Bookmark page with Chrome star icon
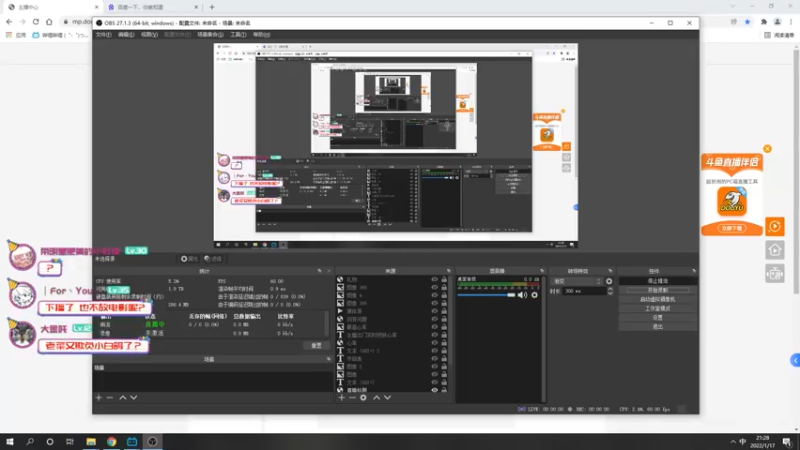The image size is (800, 450). [747, 22]
